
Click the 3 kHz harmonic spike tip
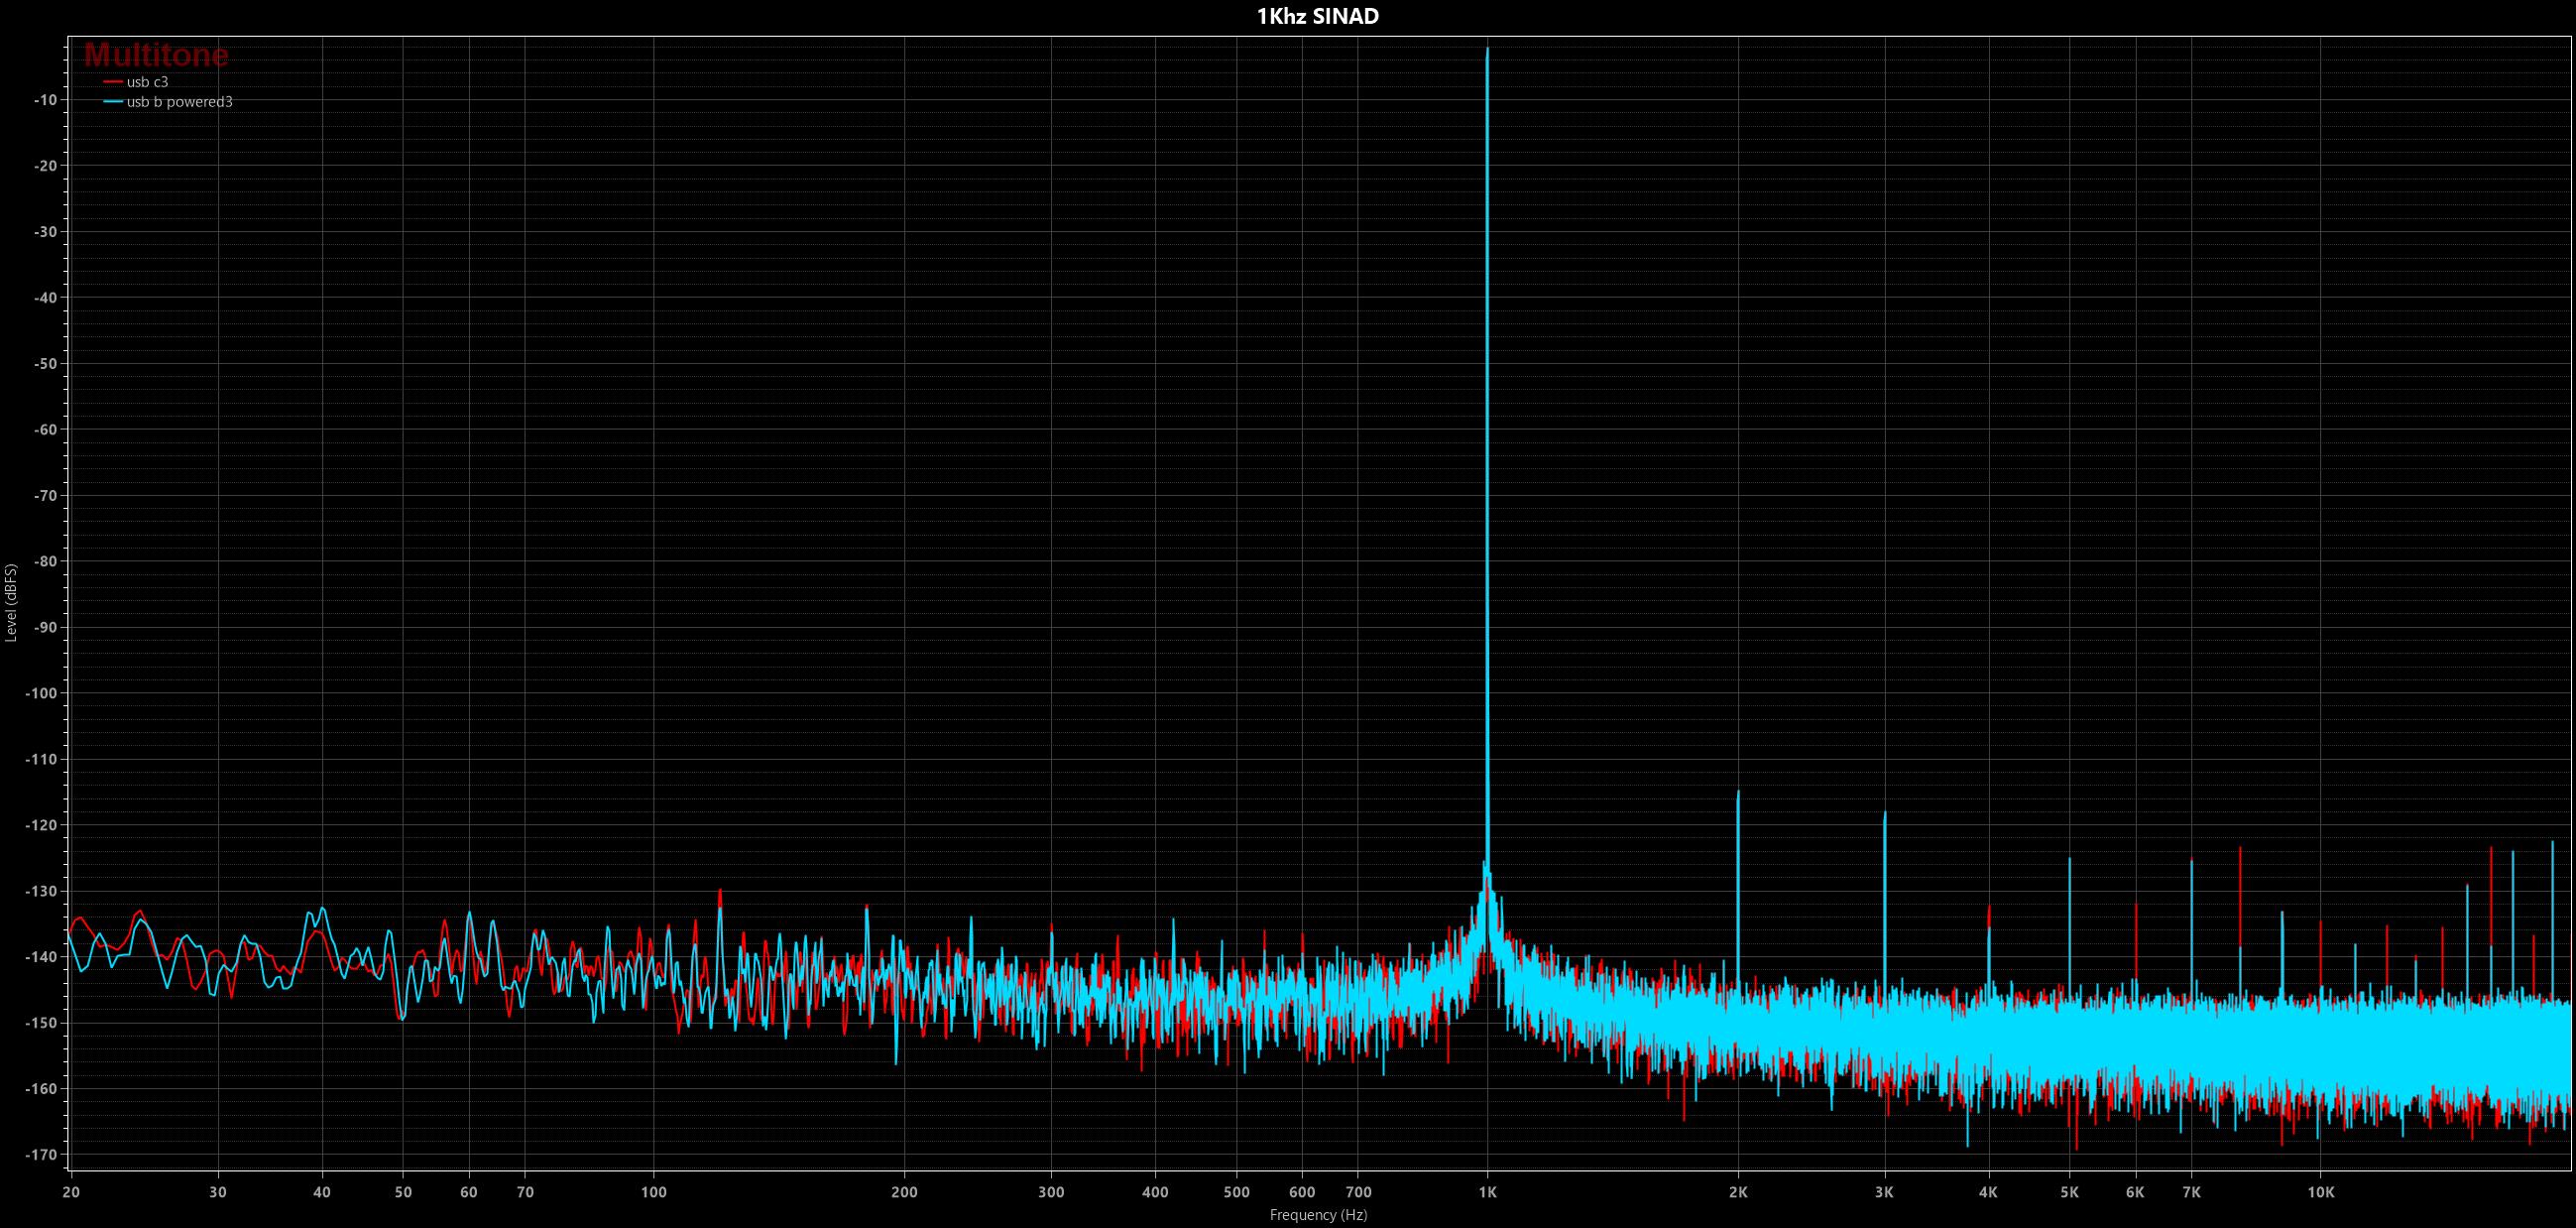coord(1885,813)
